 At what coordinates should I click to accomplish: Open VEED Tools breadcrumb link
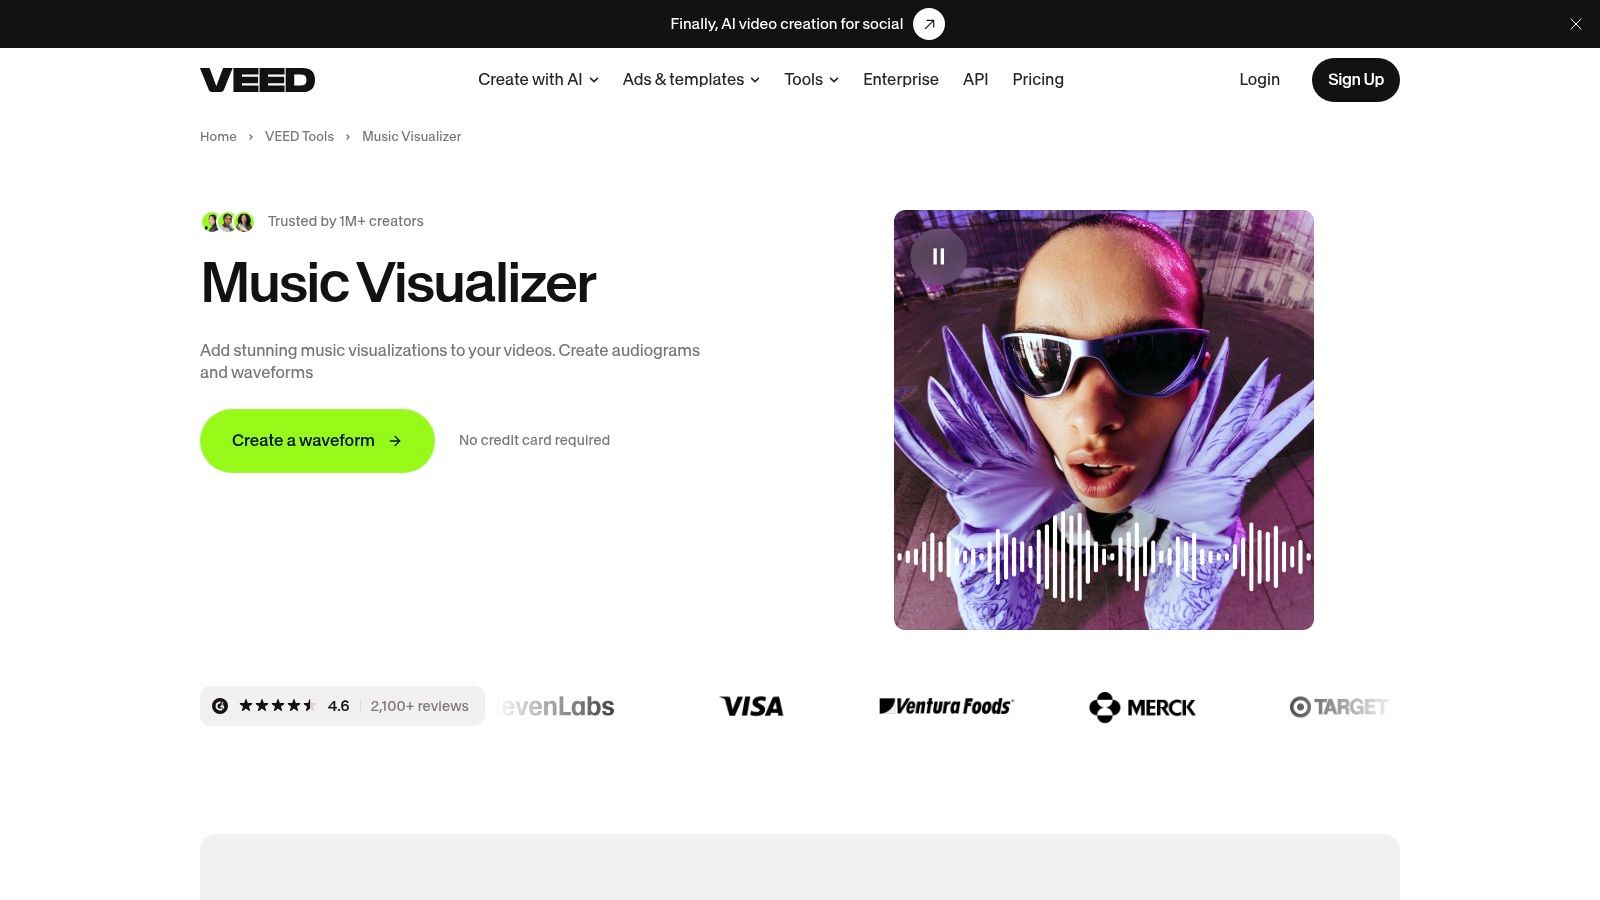click(x=299, y=136)
